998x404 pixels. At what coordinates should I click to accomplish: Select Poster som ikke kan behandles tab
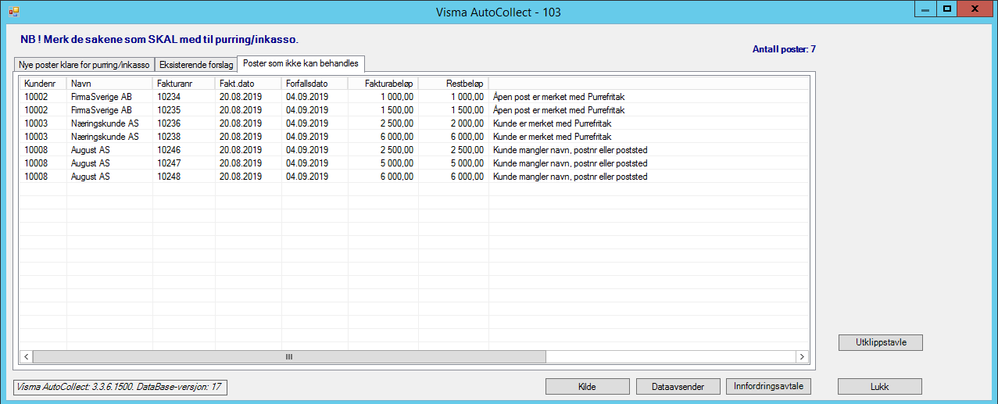click(300, 64)
